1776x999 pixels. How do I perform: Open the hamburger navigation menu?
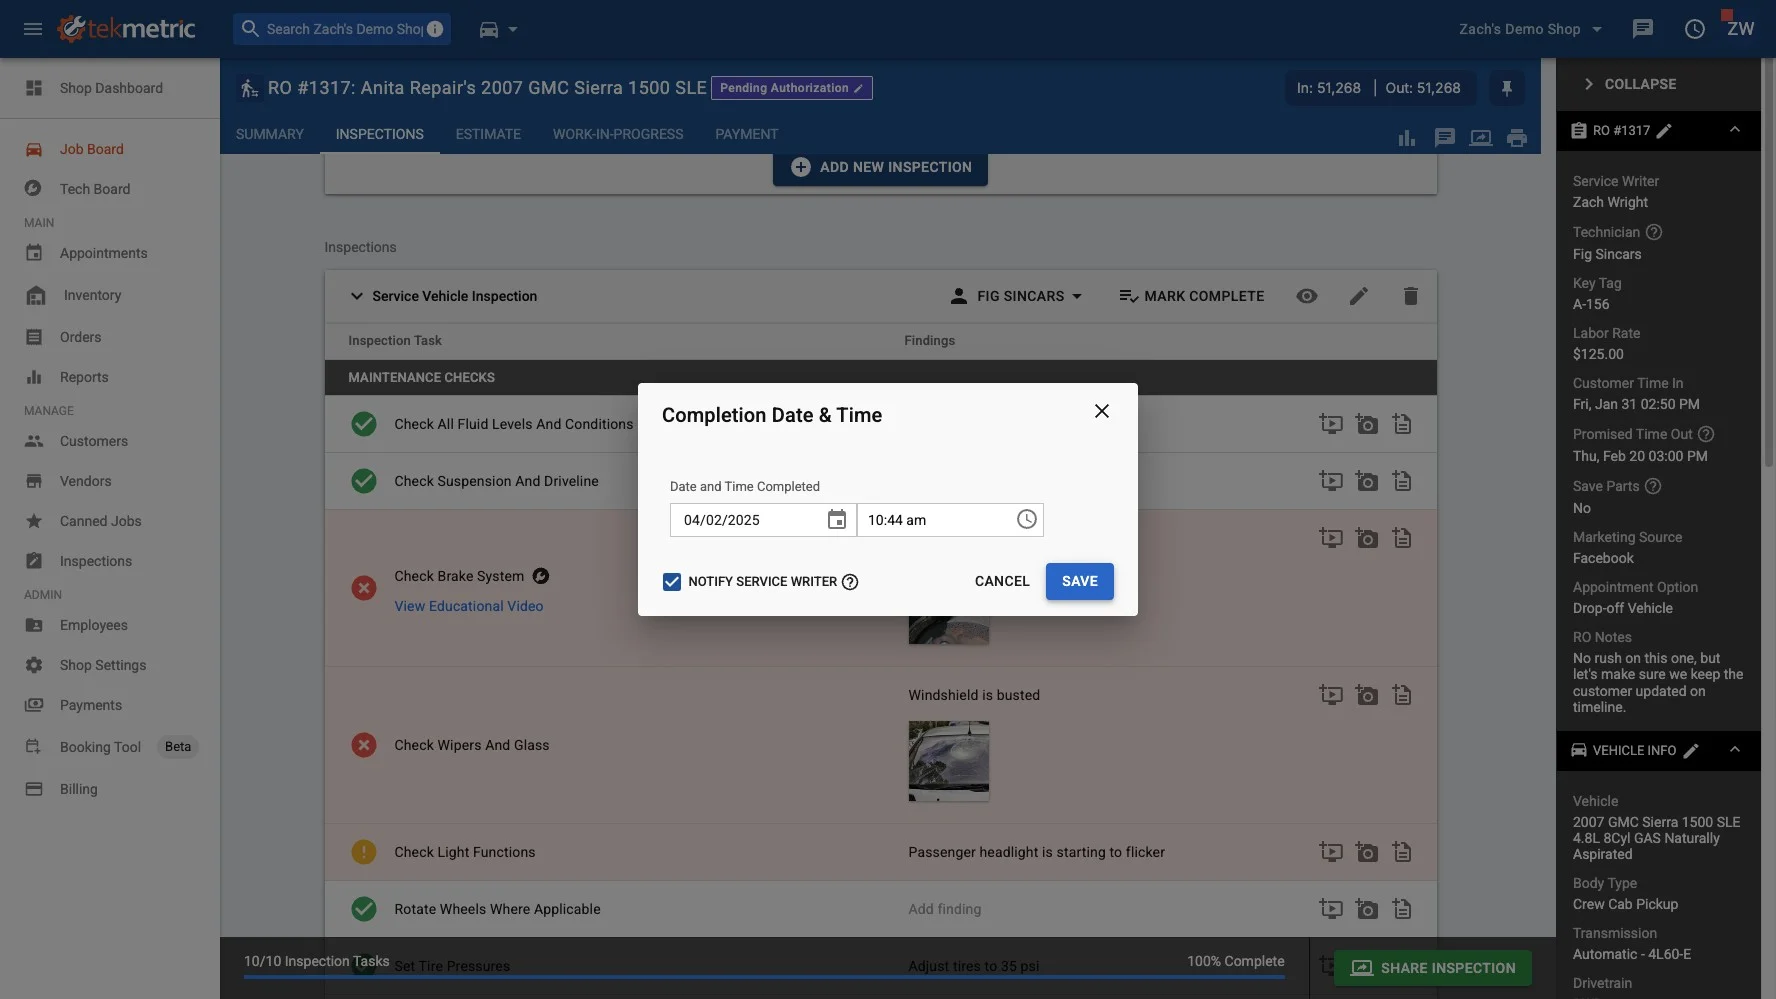click(x=33, y=29)
